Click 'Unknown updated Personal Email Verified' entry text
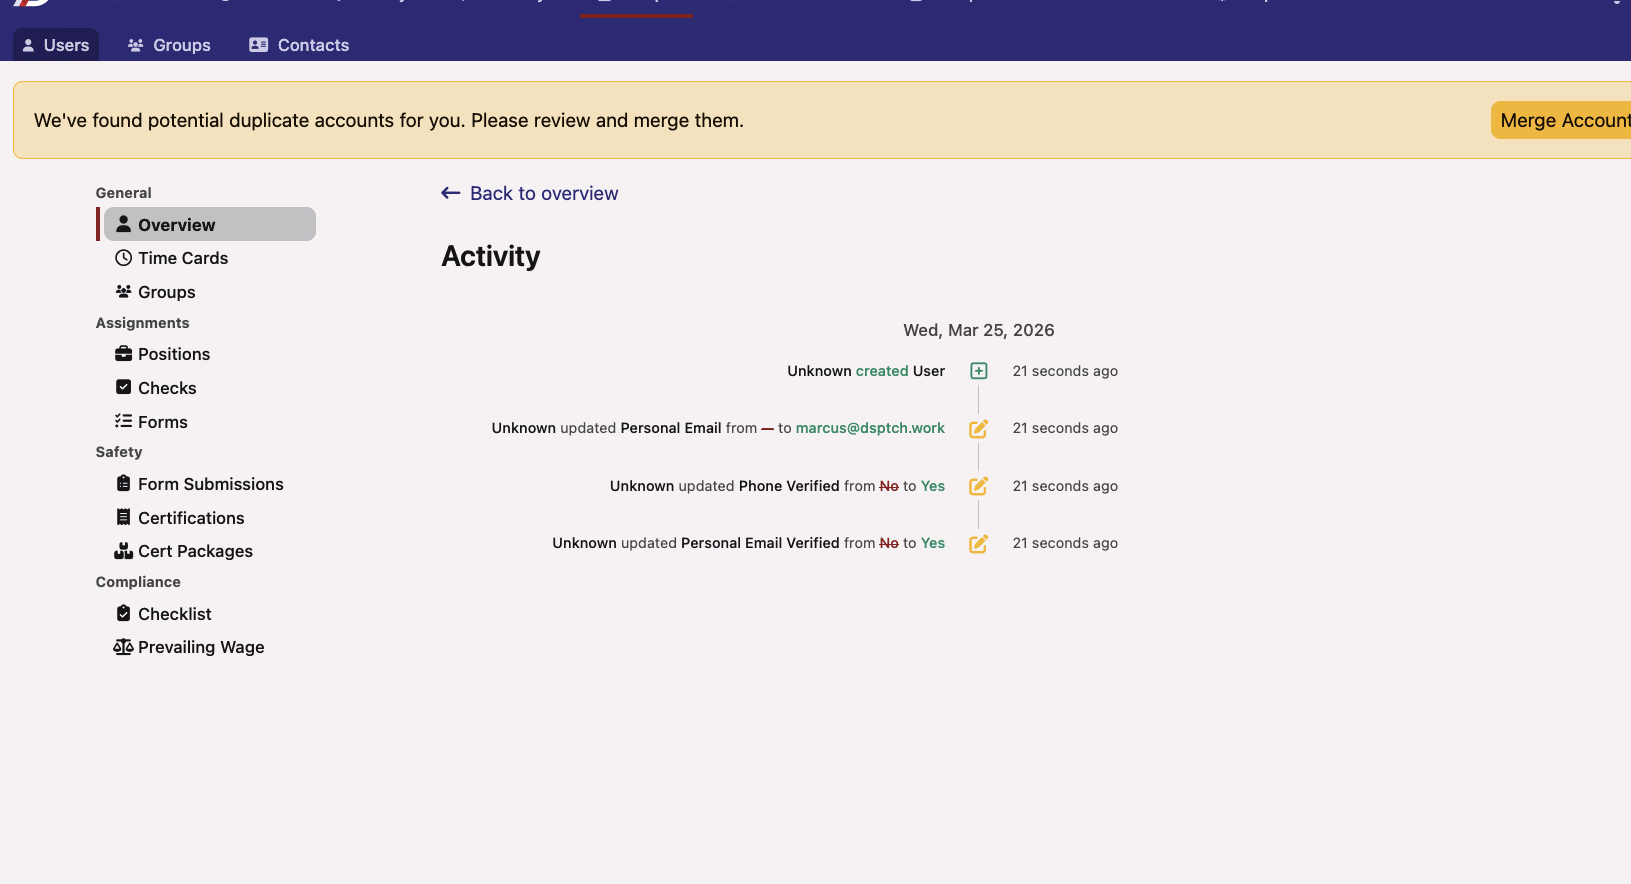Viewport: 1631px width, 884px height. point(749,543)
